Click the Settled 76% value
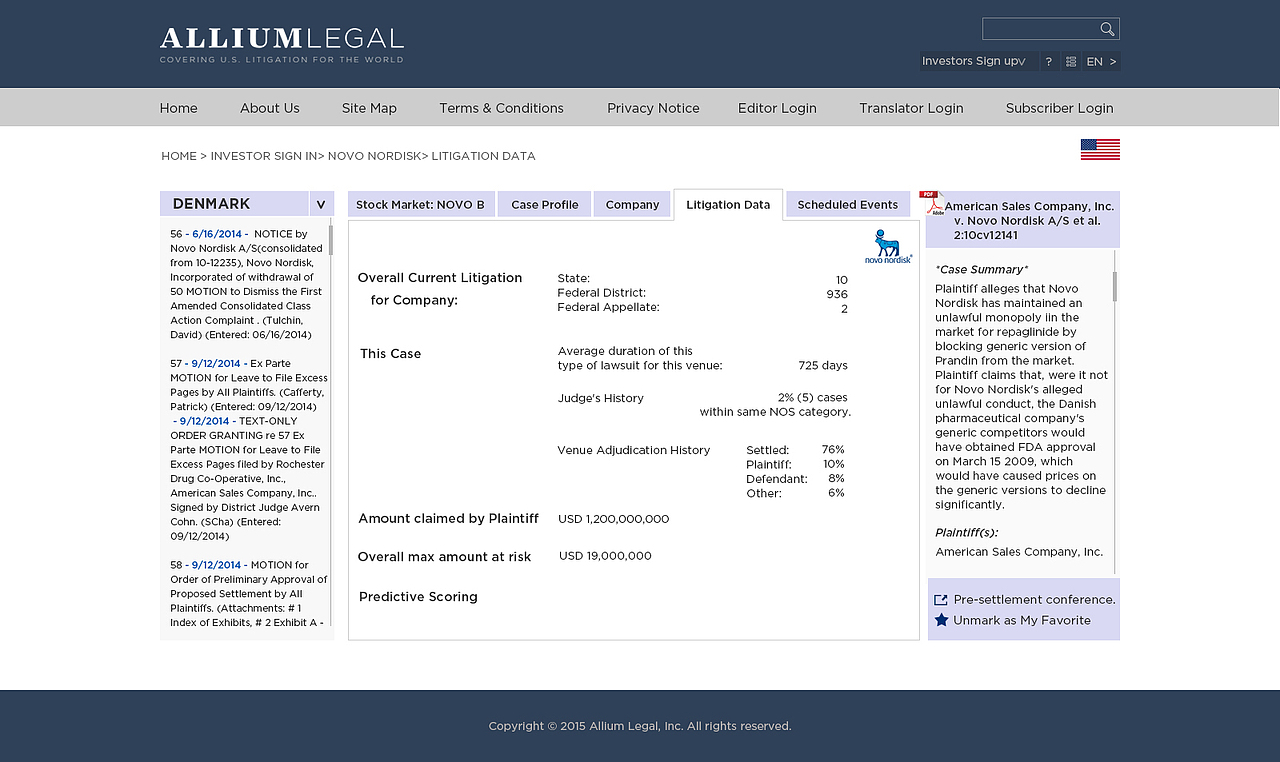The height and width of the screenshot is (762, 1280). 833,450
